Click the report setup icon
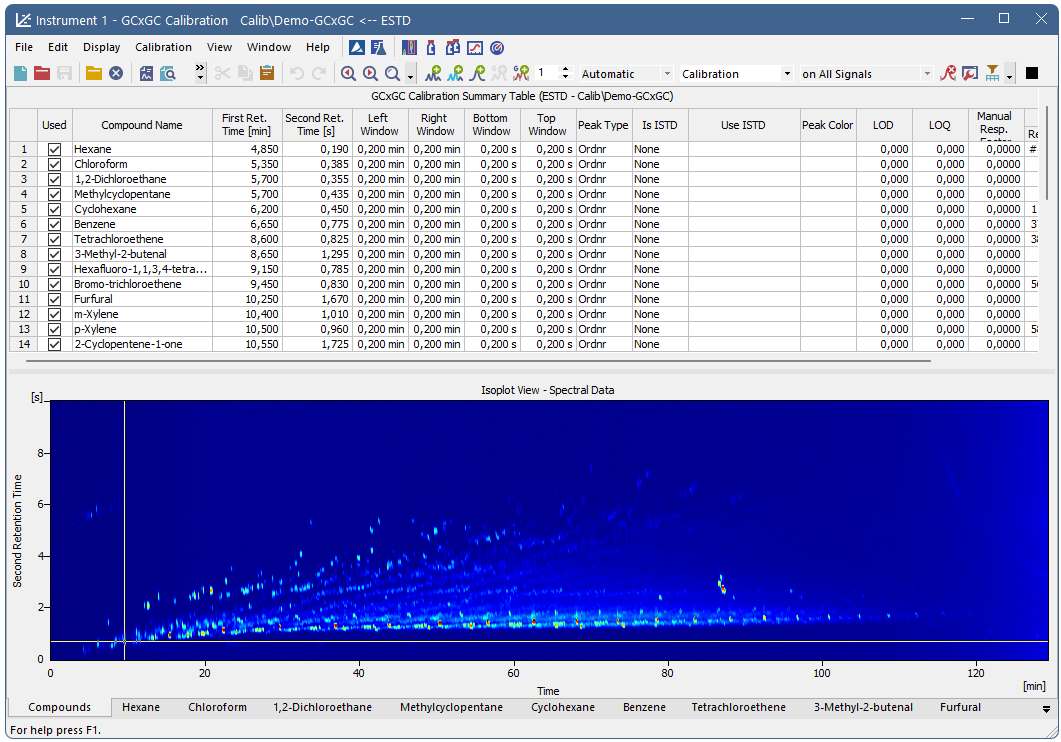 pyautogui.click(x=146, y=73)
